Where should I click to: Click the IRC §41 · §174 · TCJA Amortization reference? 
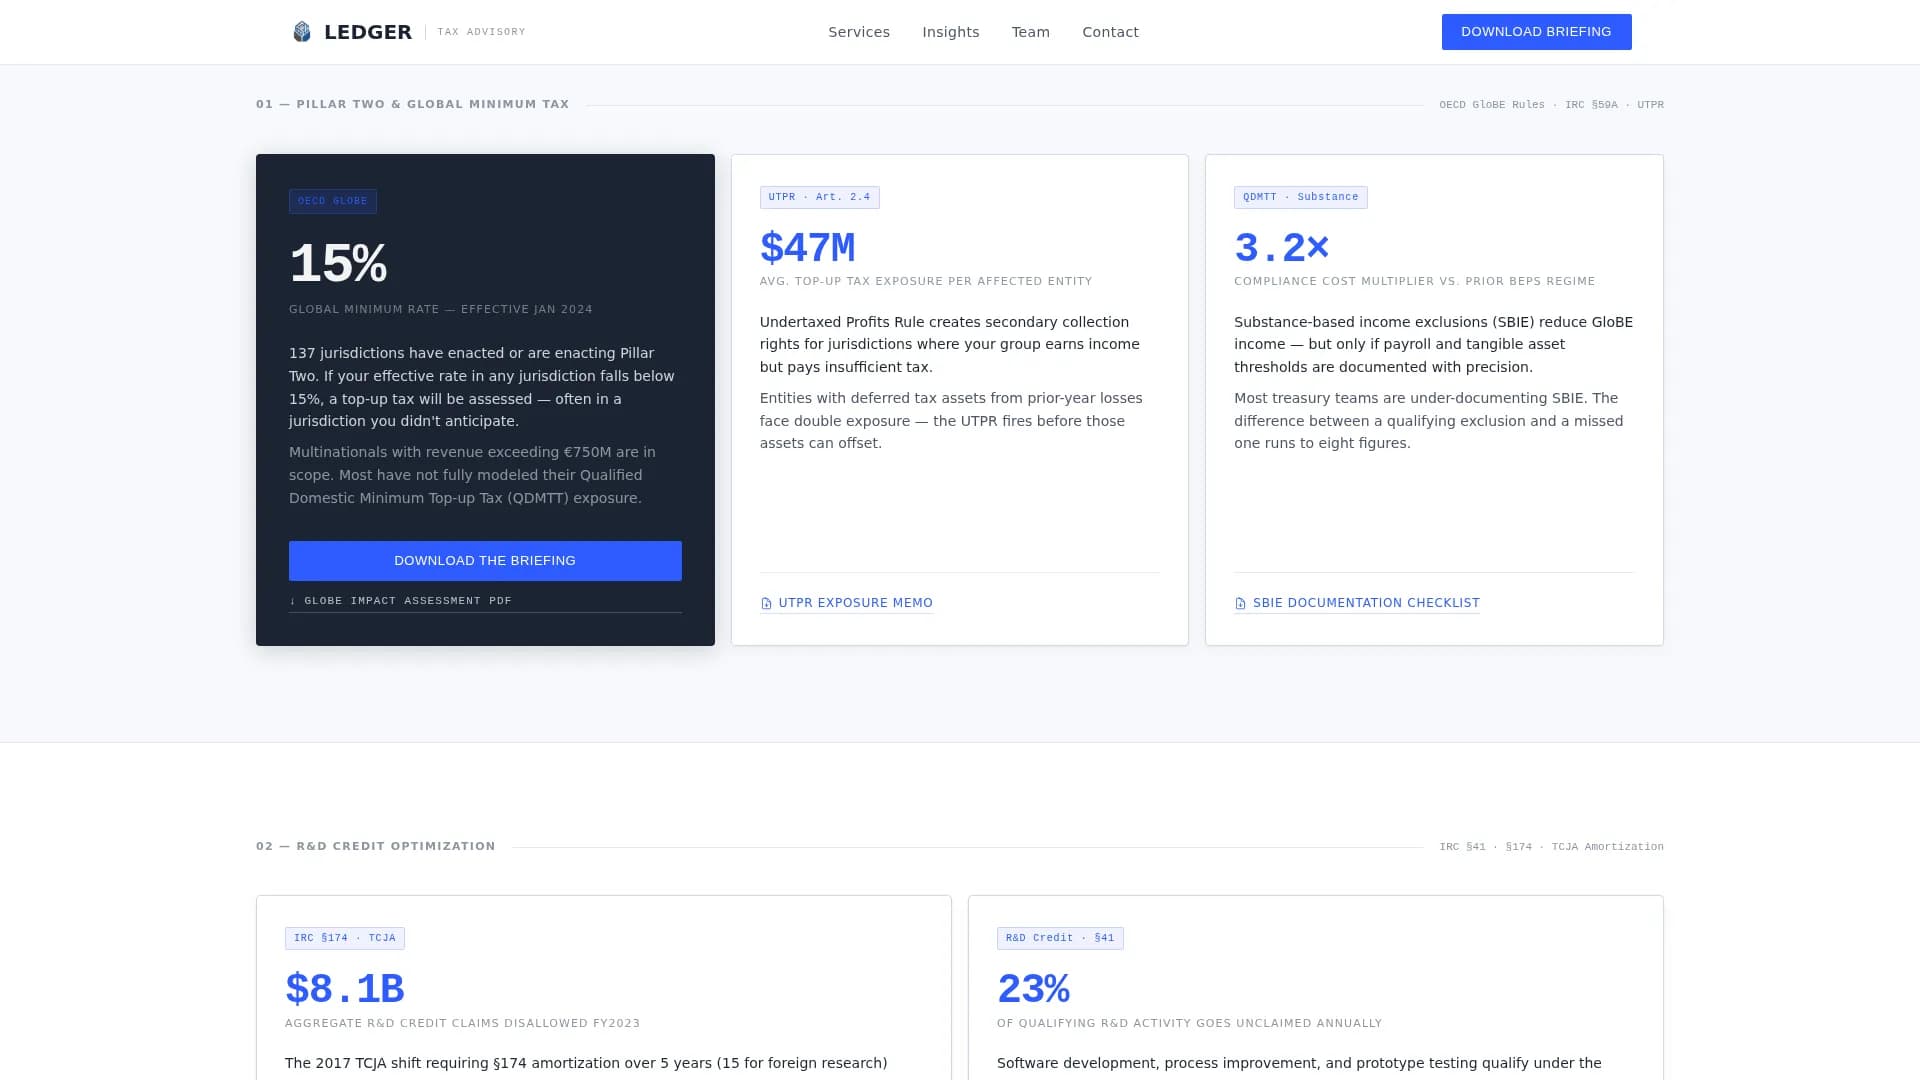[x=1551, y=847]
